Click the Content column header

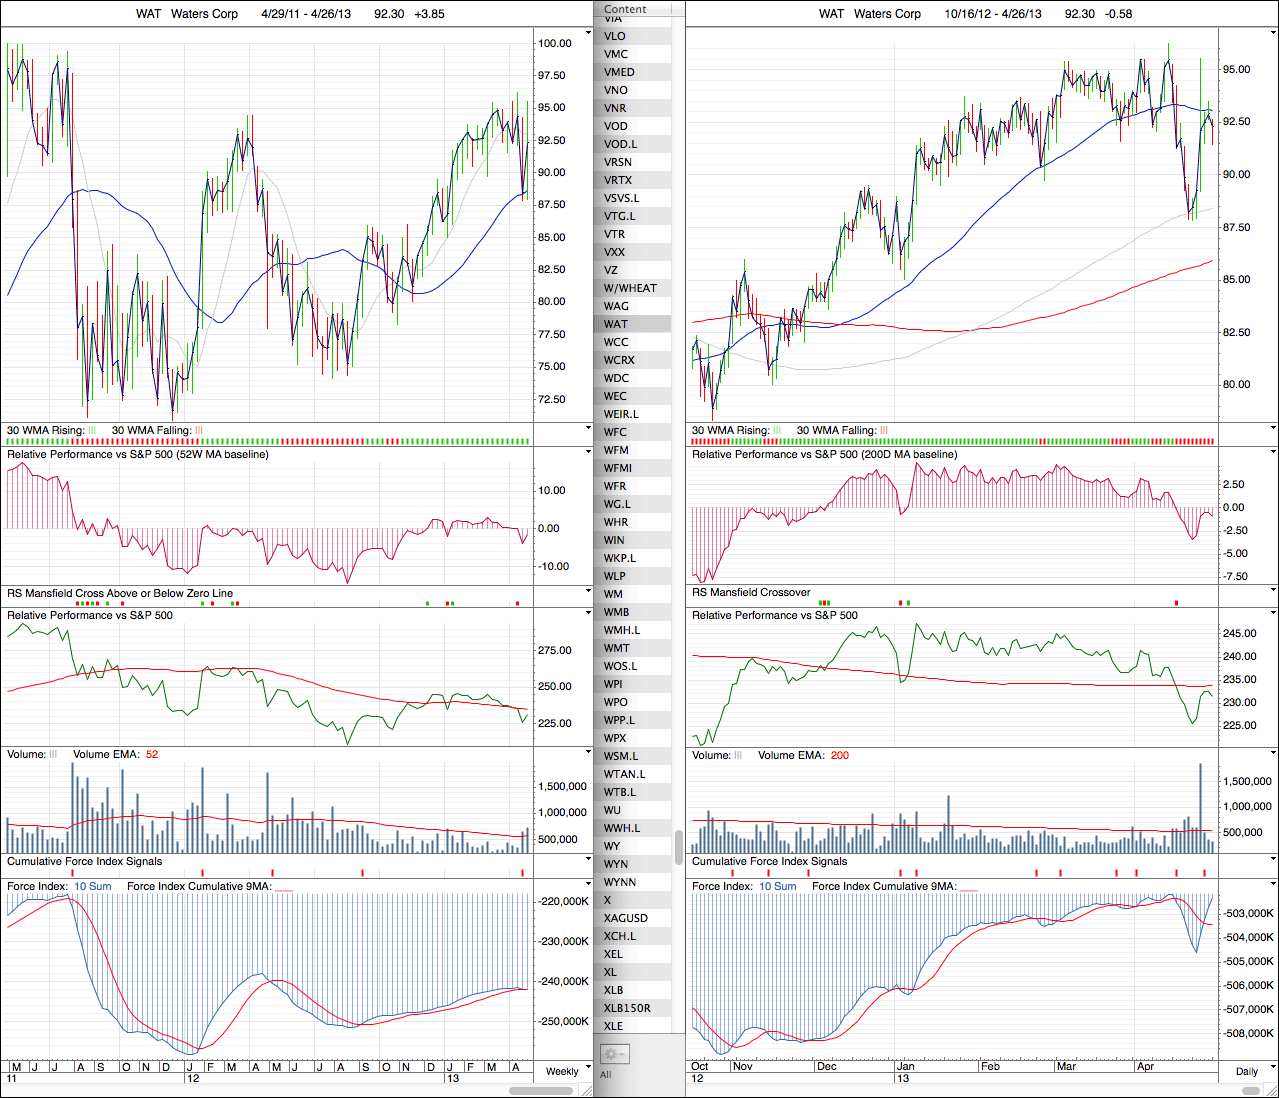coord(625,9)
